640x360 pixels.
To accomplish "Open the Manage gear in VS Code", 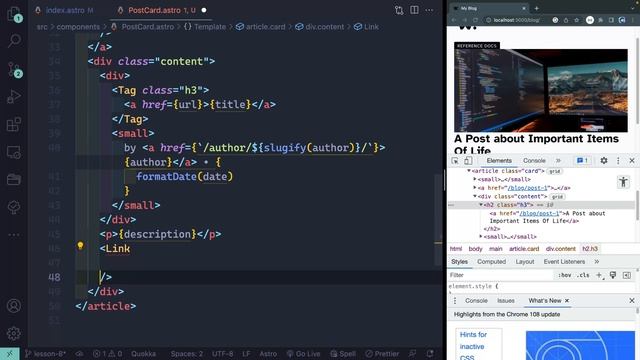I will 14,333.
